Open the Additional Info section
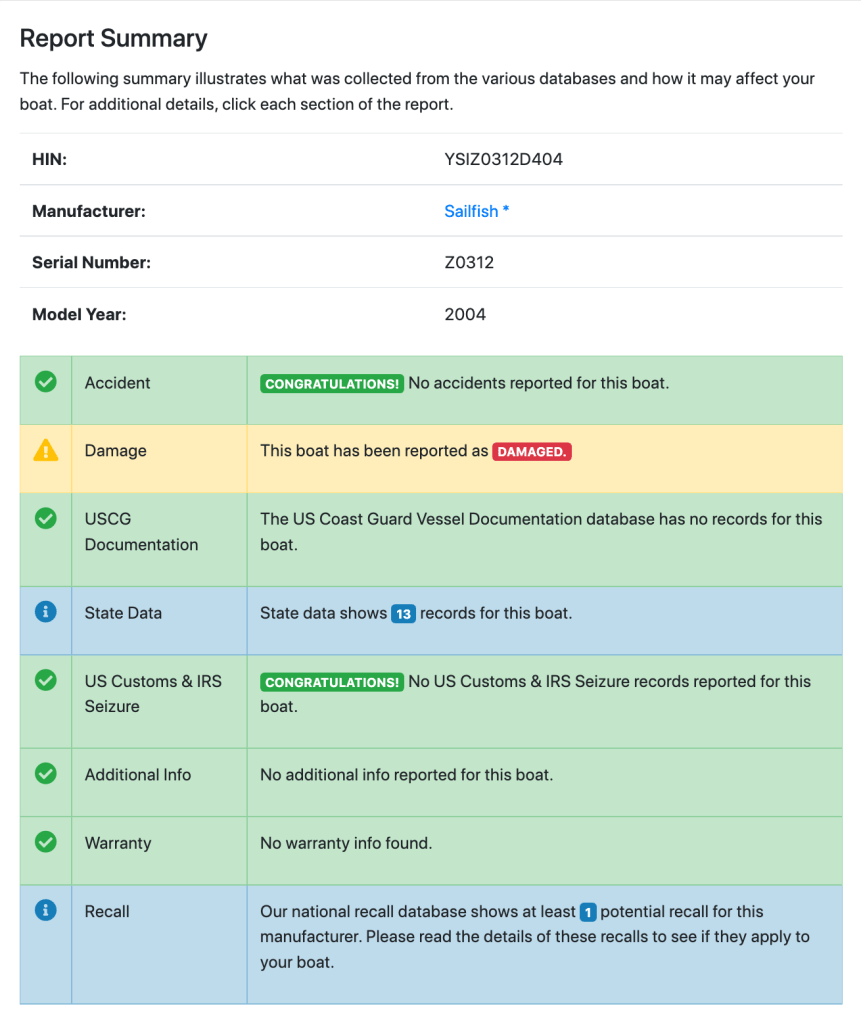The width and height of the screenshot is (861, 1023). click(x=138, y=774)
